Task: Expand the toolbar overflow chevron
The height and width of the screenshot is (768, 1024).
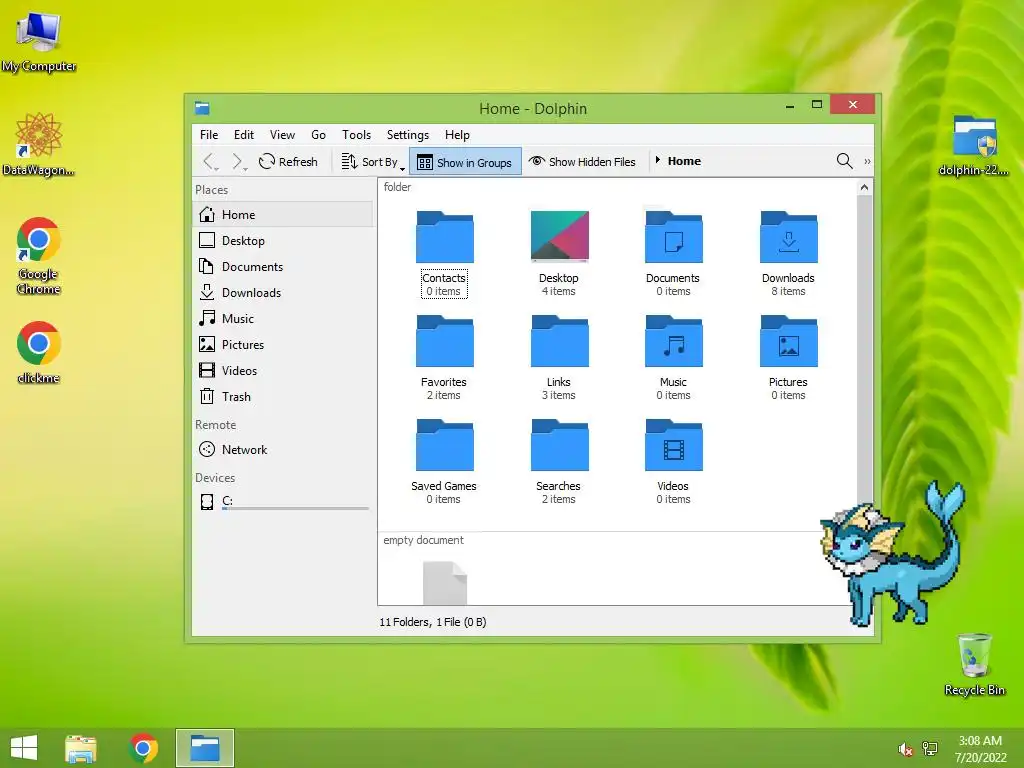Action: (x=867, y=161)
